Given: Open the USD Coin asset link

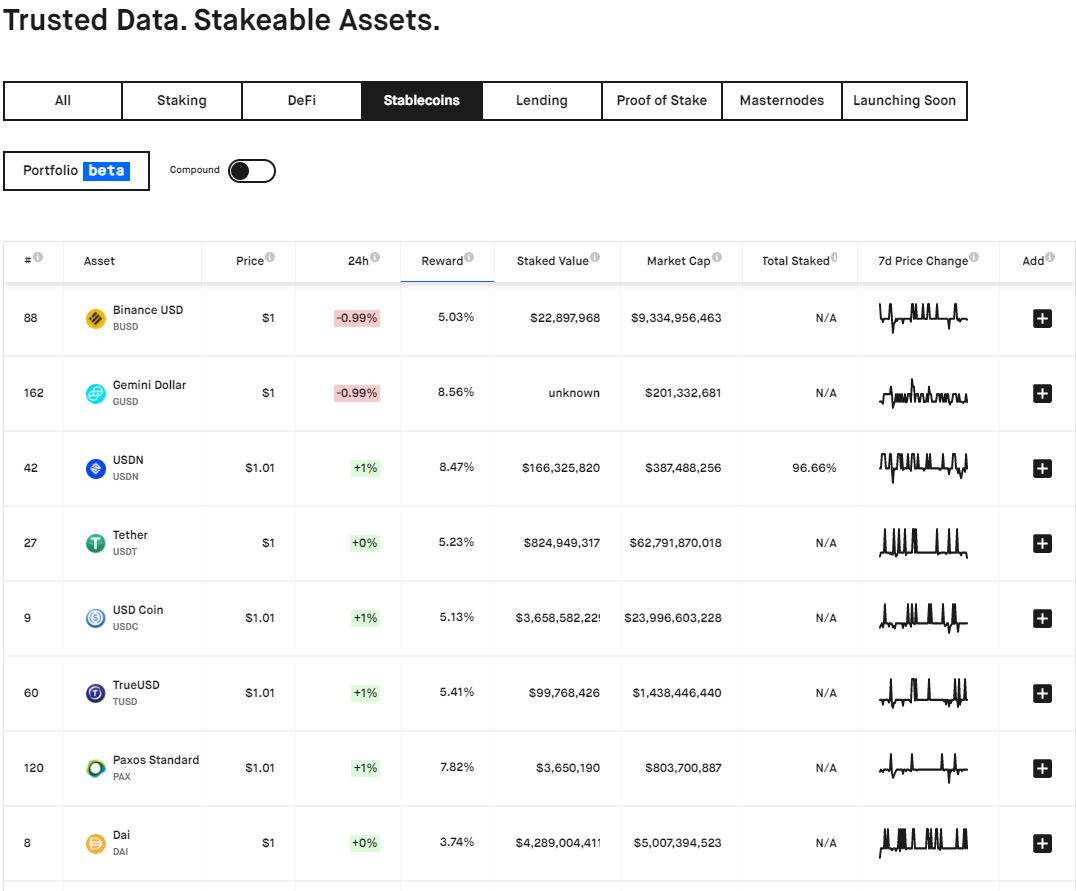Looking at the screenshot, I should (138, 610).
